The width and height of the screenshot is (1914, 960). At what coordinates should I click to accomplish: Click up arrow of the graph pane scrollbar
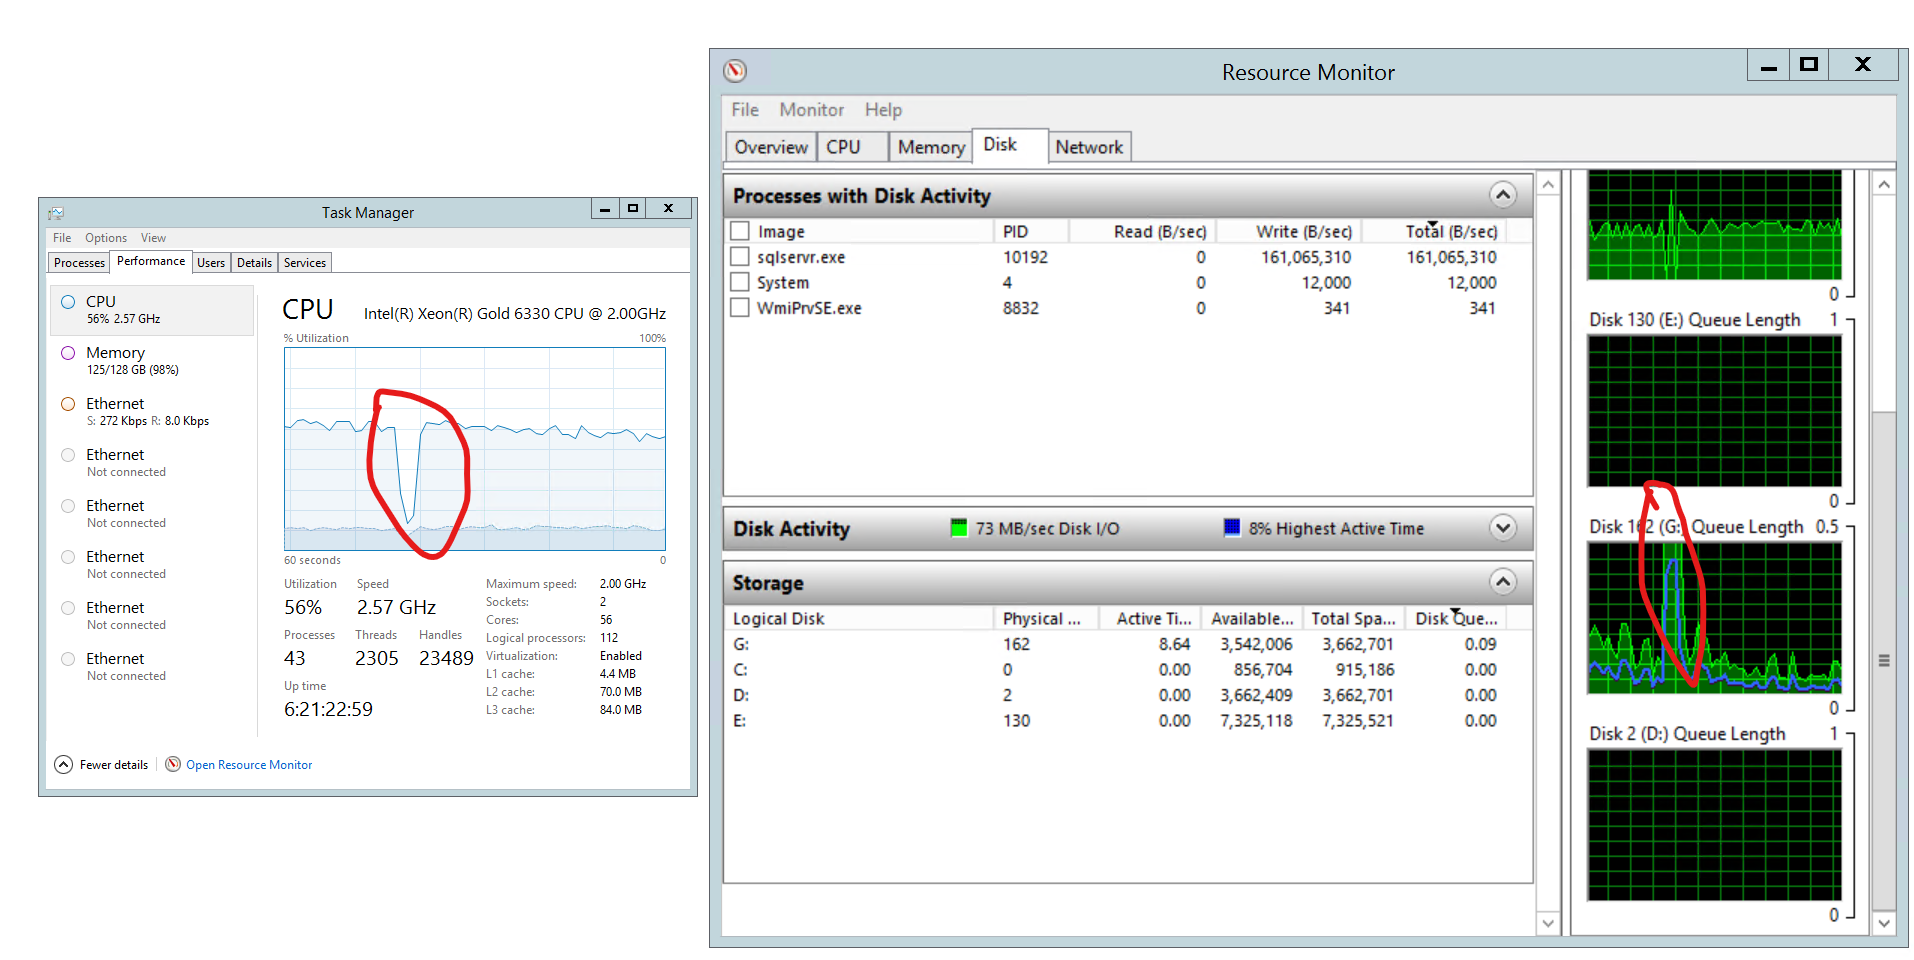[x=1884, y=185]
